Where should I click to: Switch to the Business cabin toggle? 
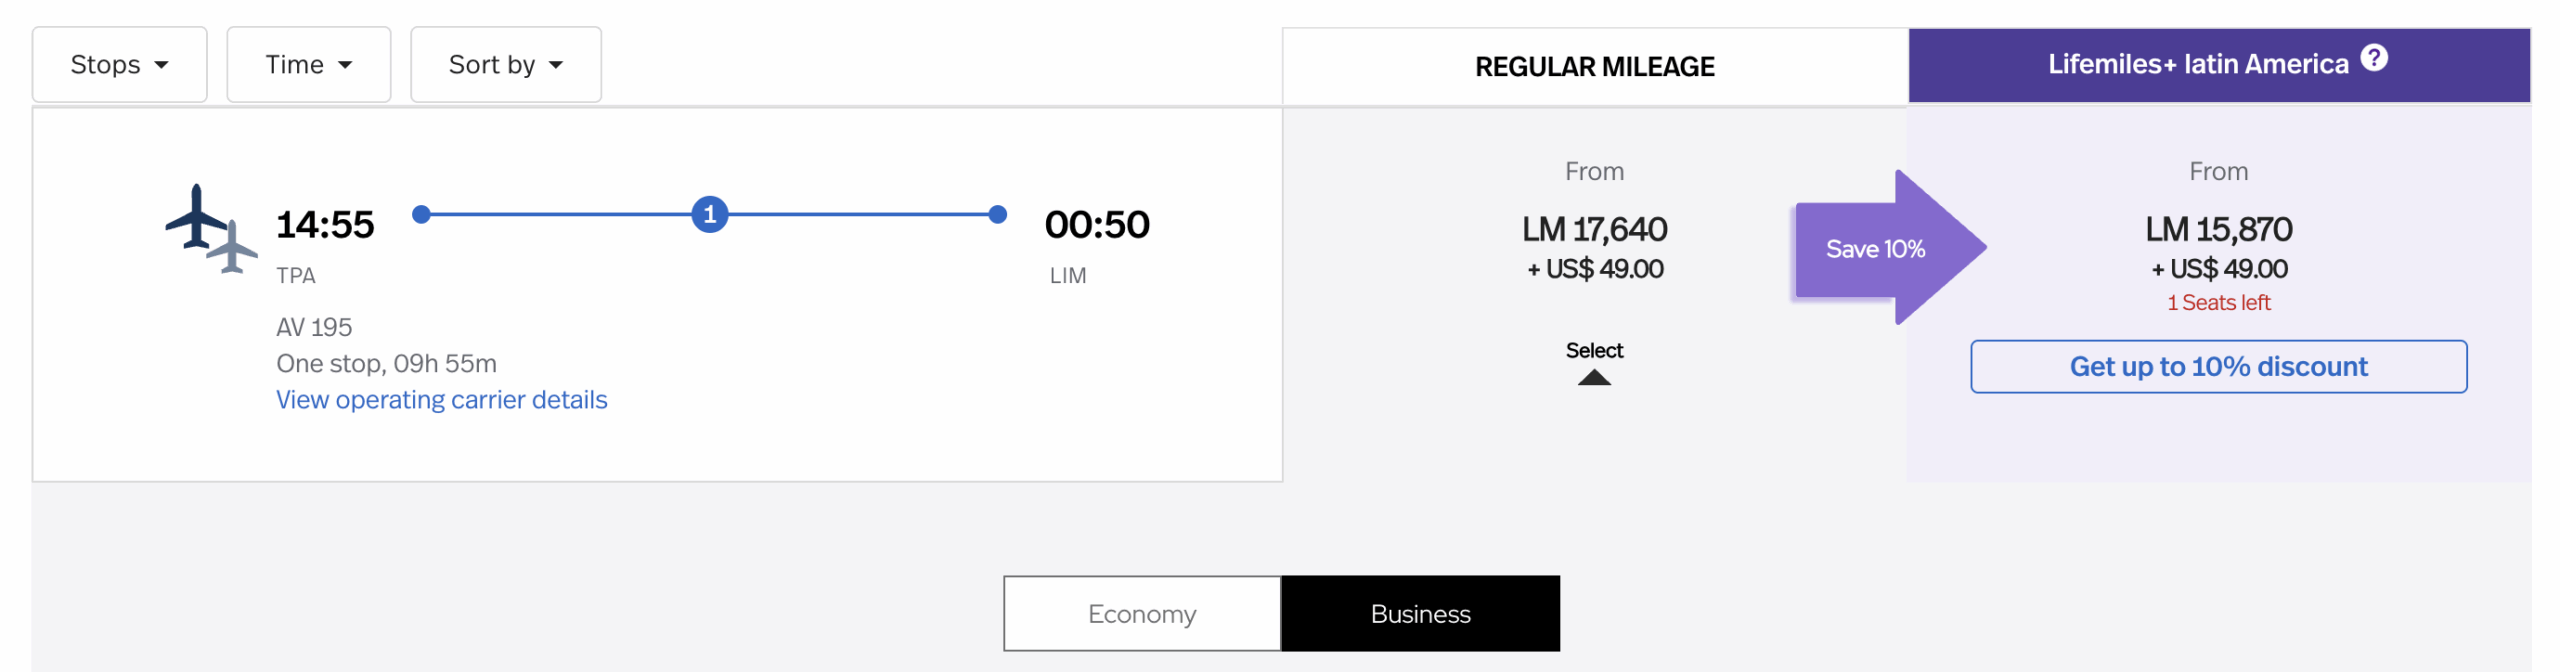coord(1419,613)
